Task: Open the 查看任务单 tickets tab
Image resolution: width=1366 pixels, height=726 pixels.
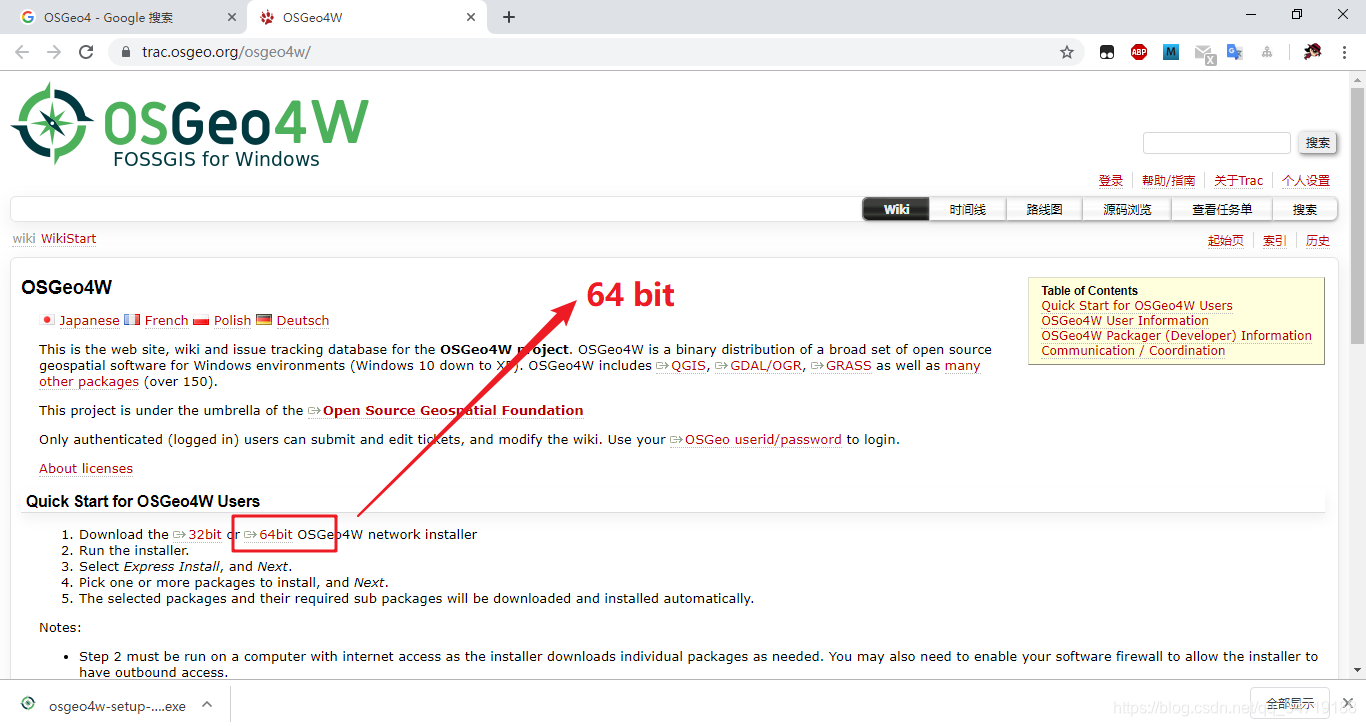Action: click(1221, 209)
